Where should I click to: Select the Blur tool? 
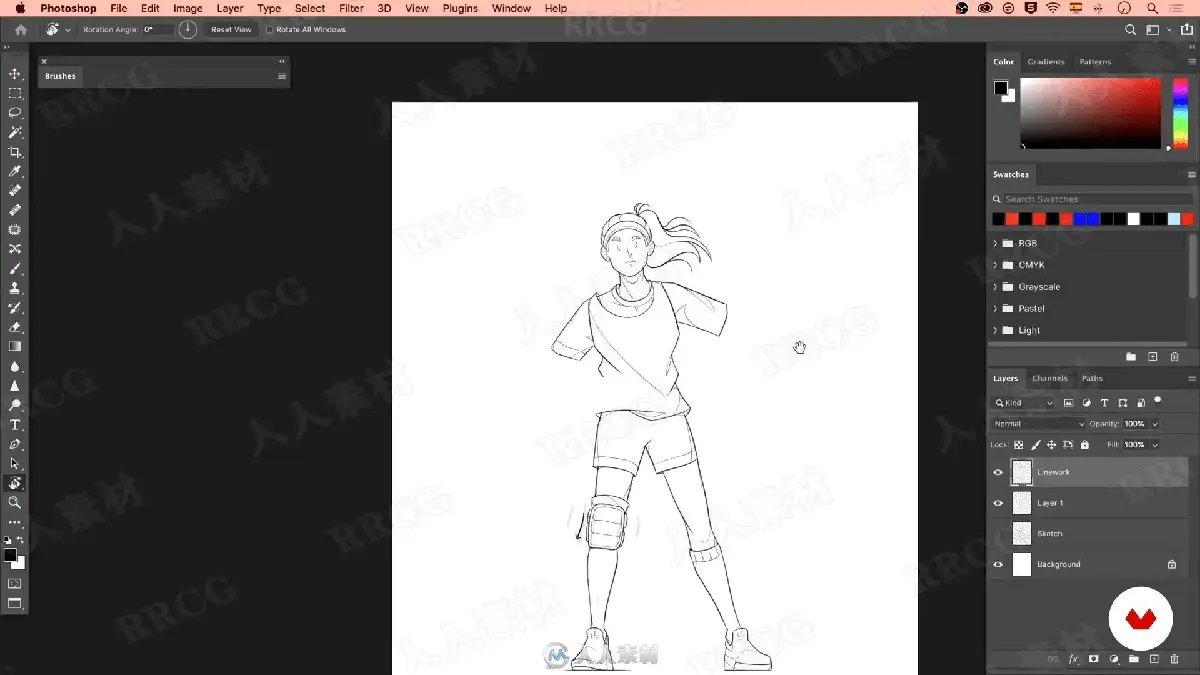15,366
